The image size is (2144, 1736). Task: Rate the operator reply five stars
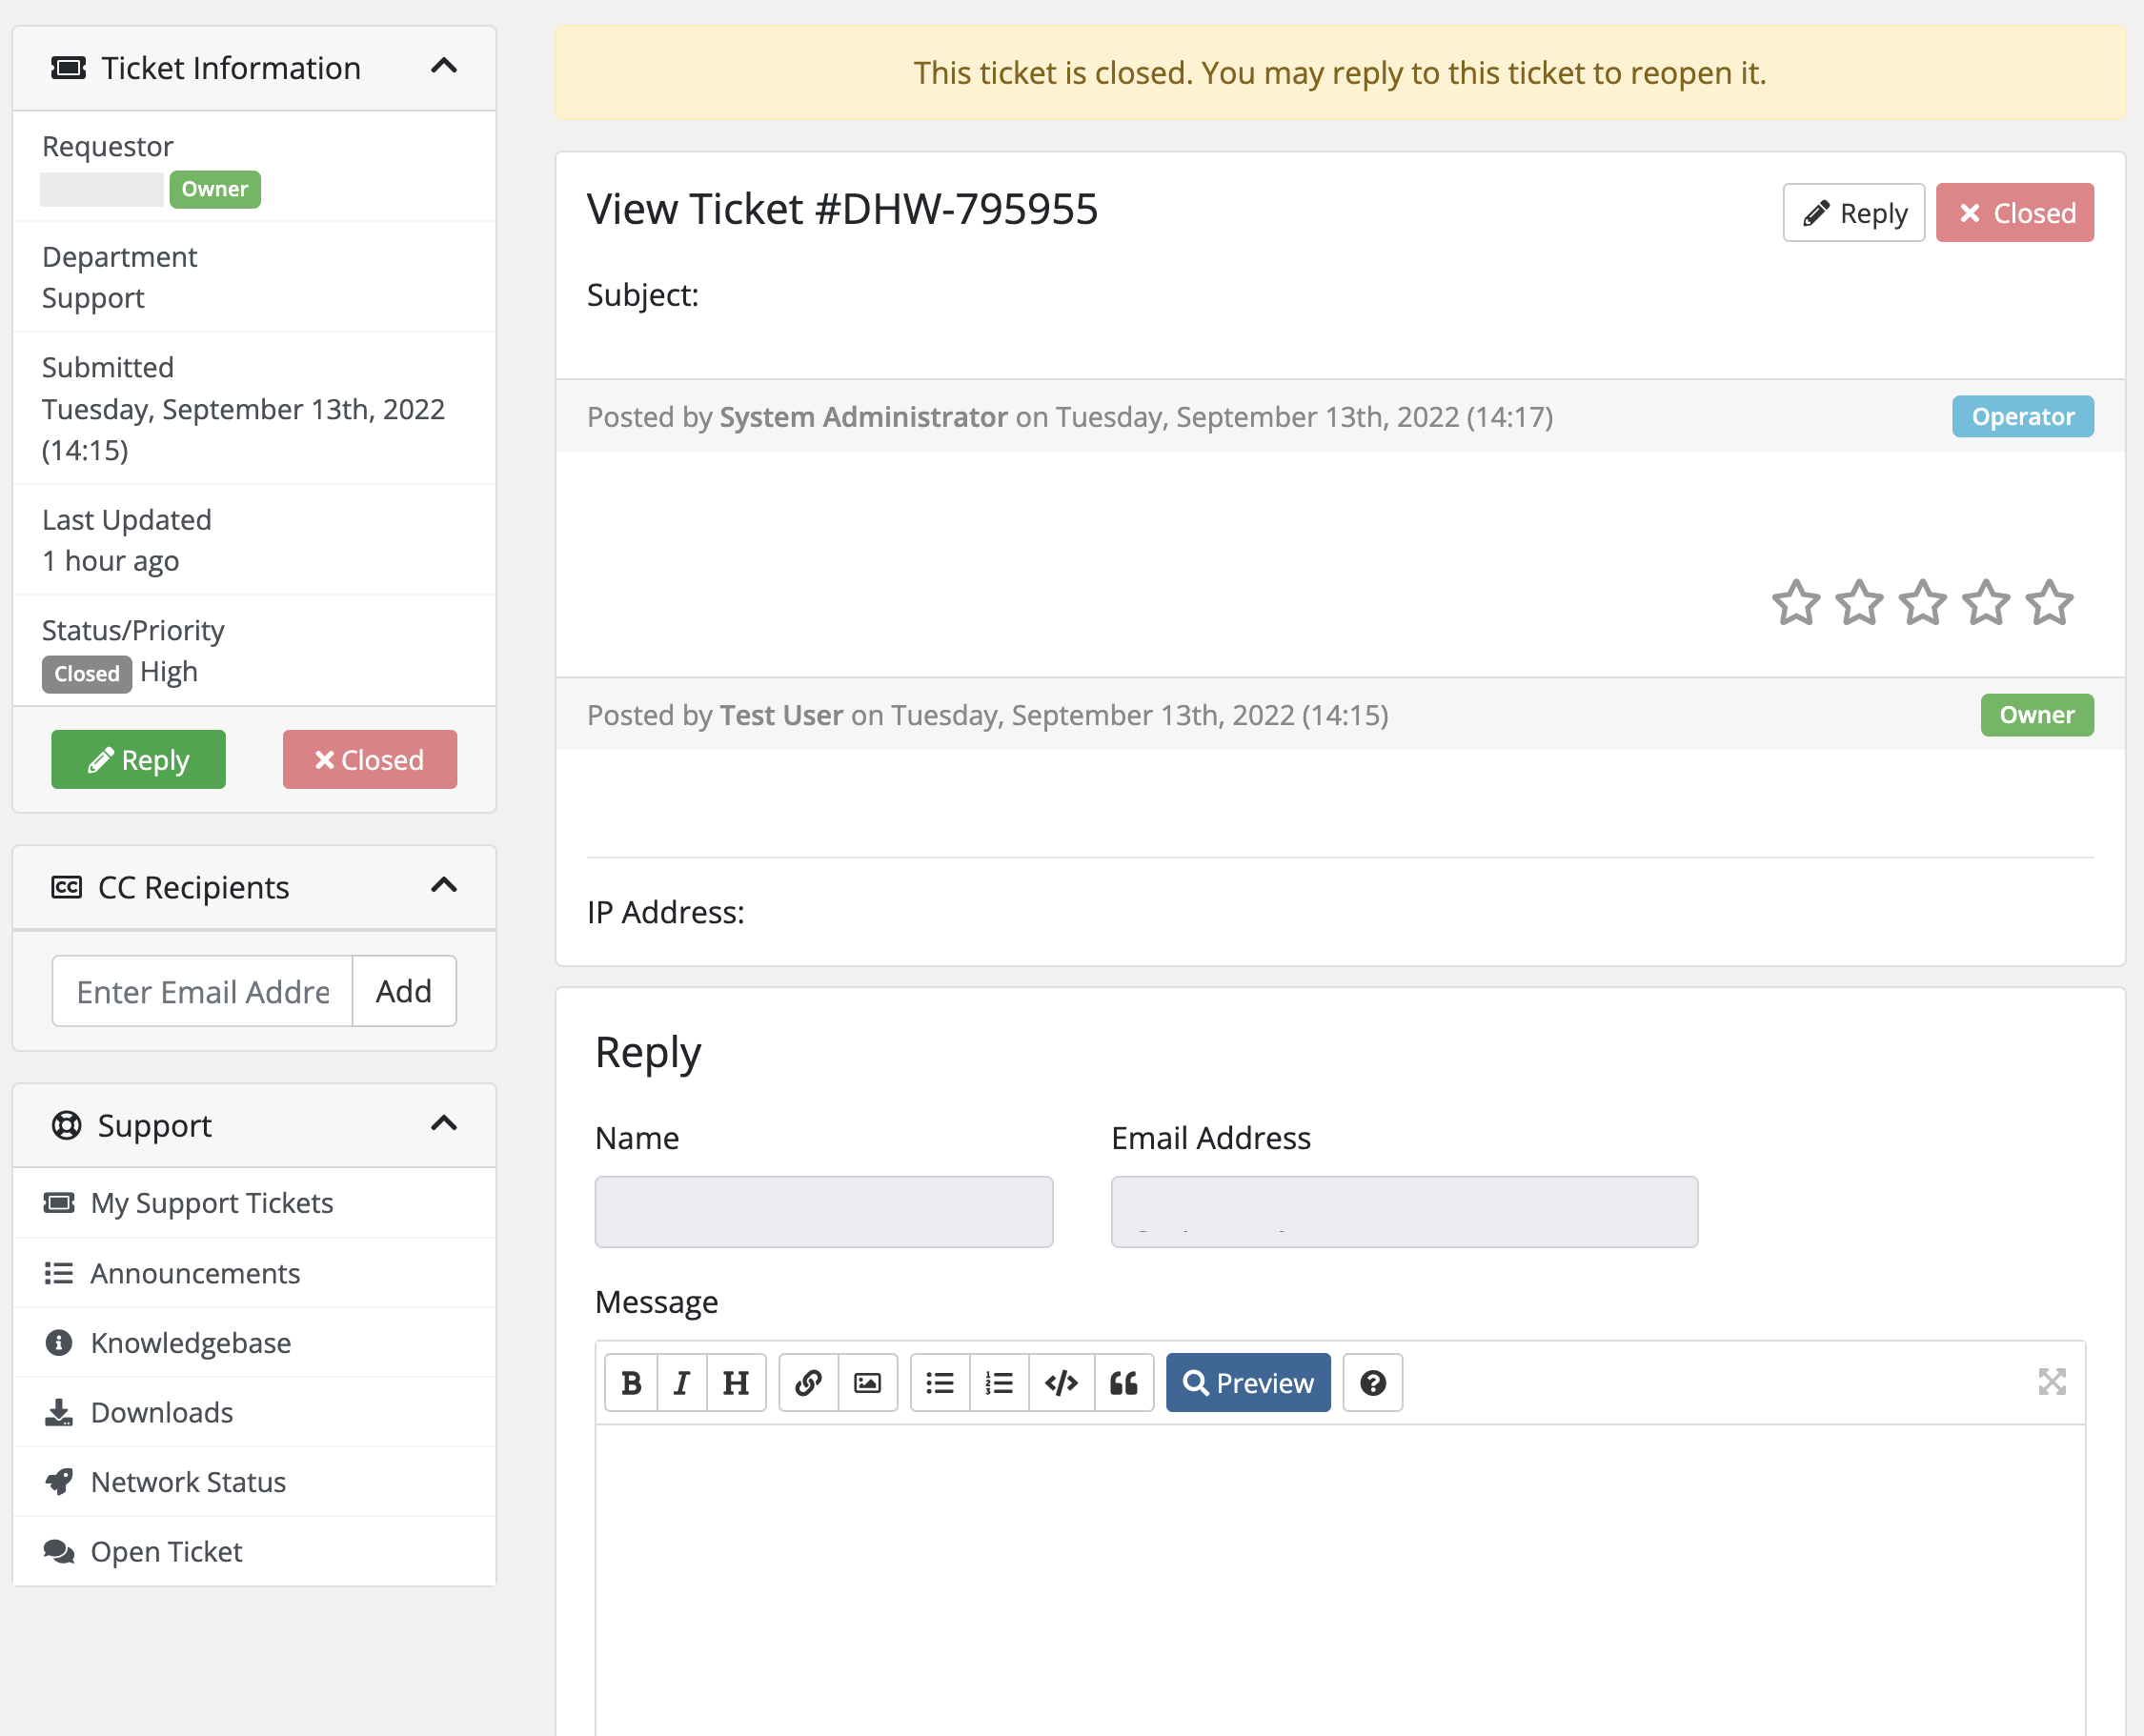pos(2049,603)
